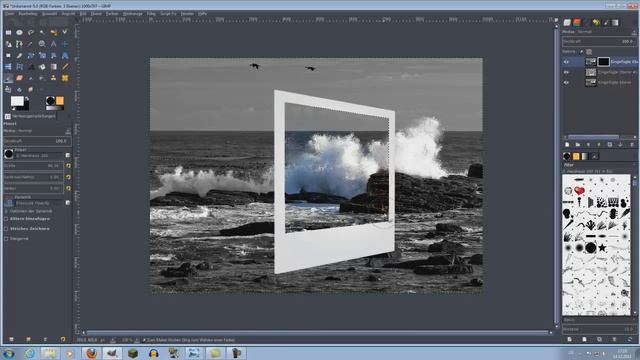This screenshot has height=360, width=640.
Task: Select the Zoom magnifier tool
Action: [42, 44]
